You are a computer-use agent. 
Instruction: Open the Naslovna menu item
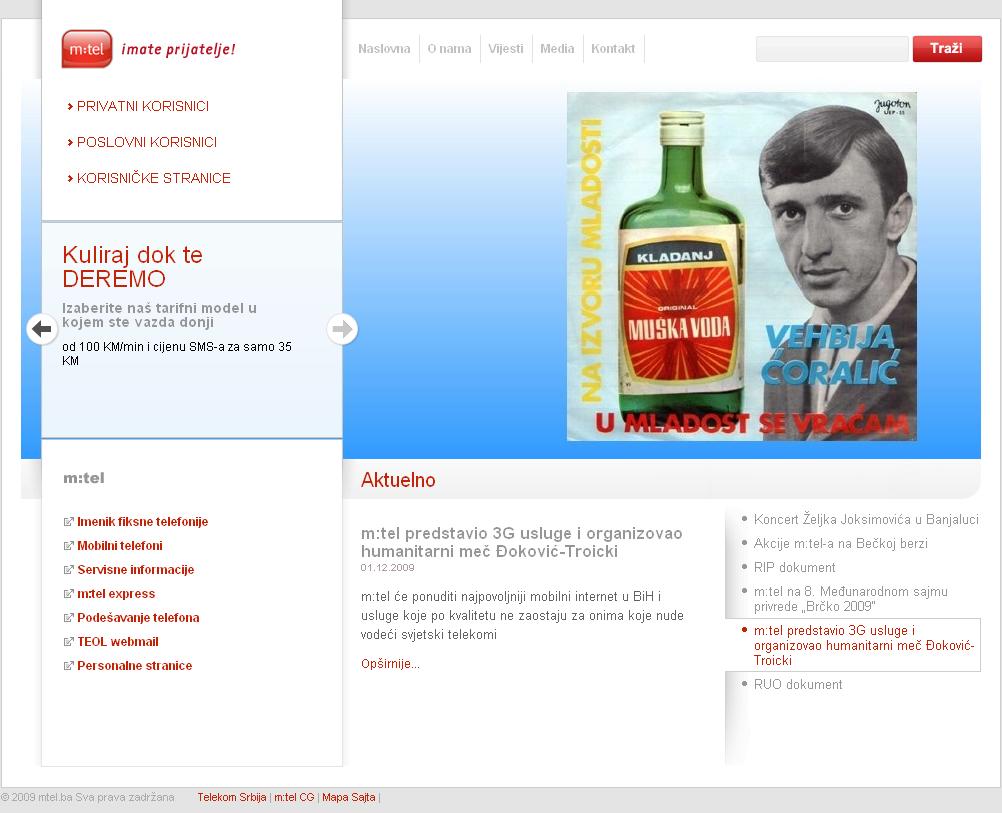click(x=384, y=49)
